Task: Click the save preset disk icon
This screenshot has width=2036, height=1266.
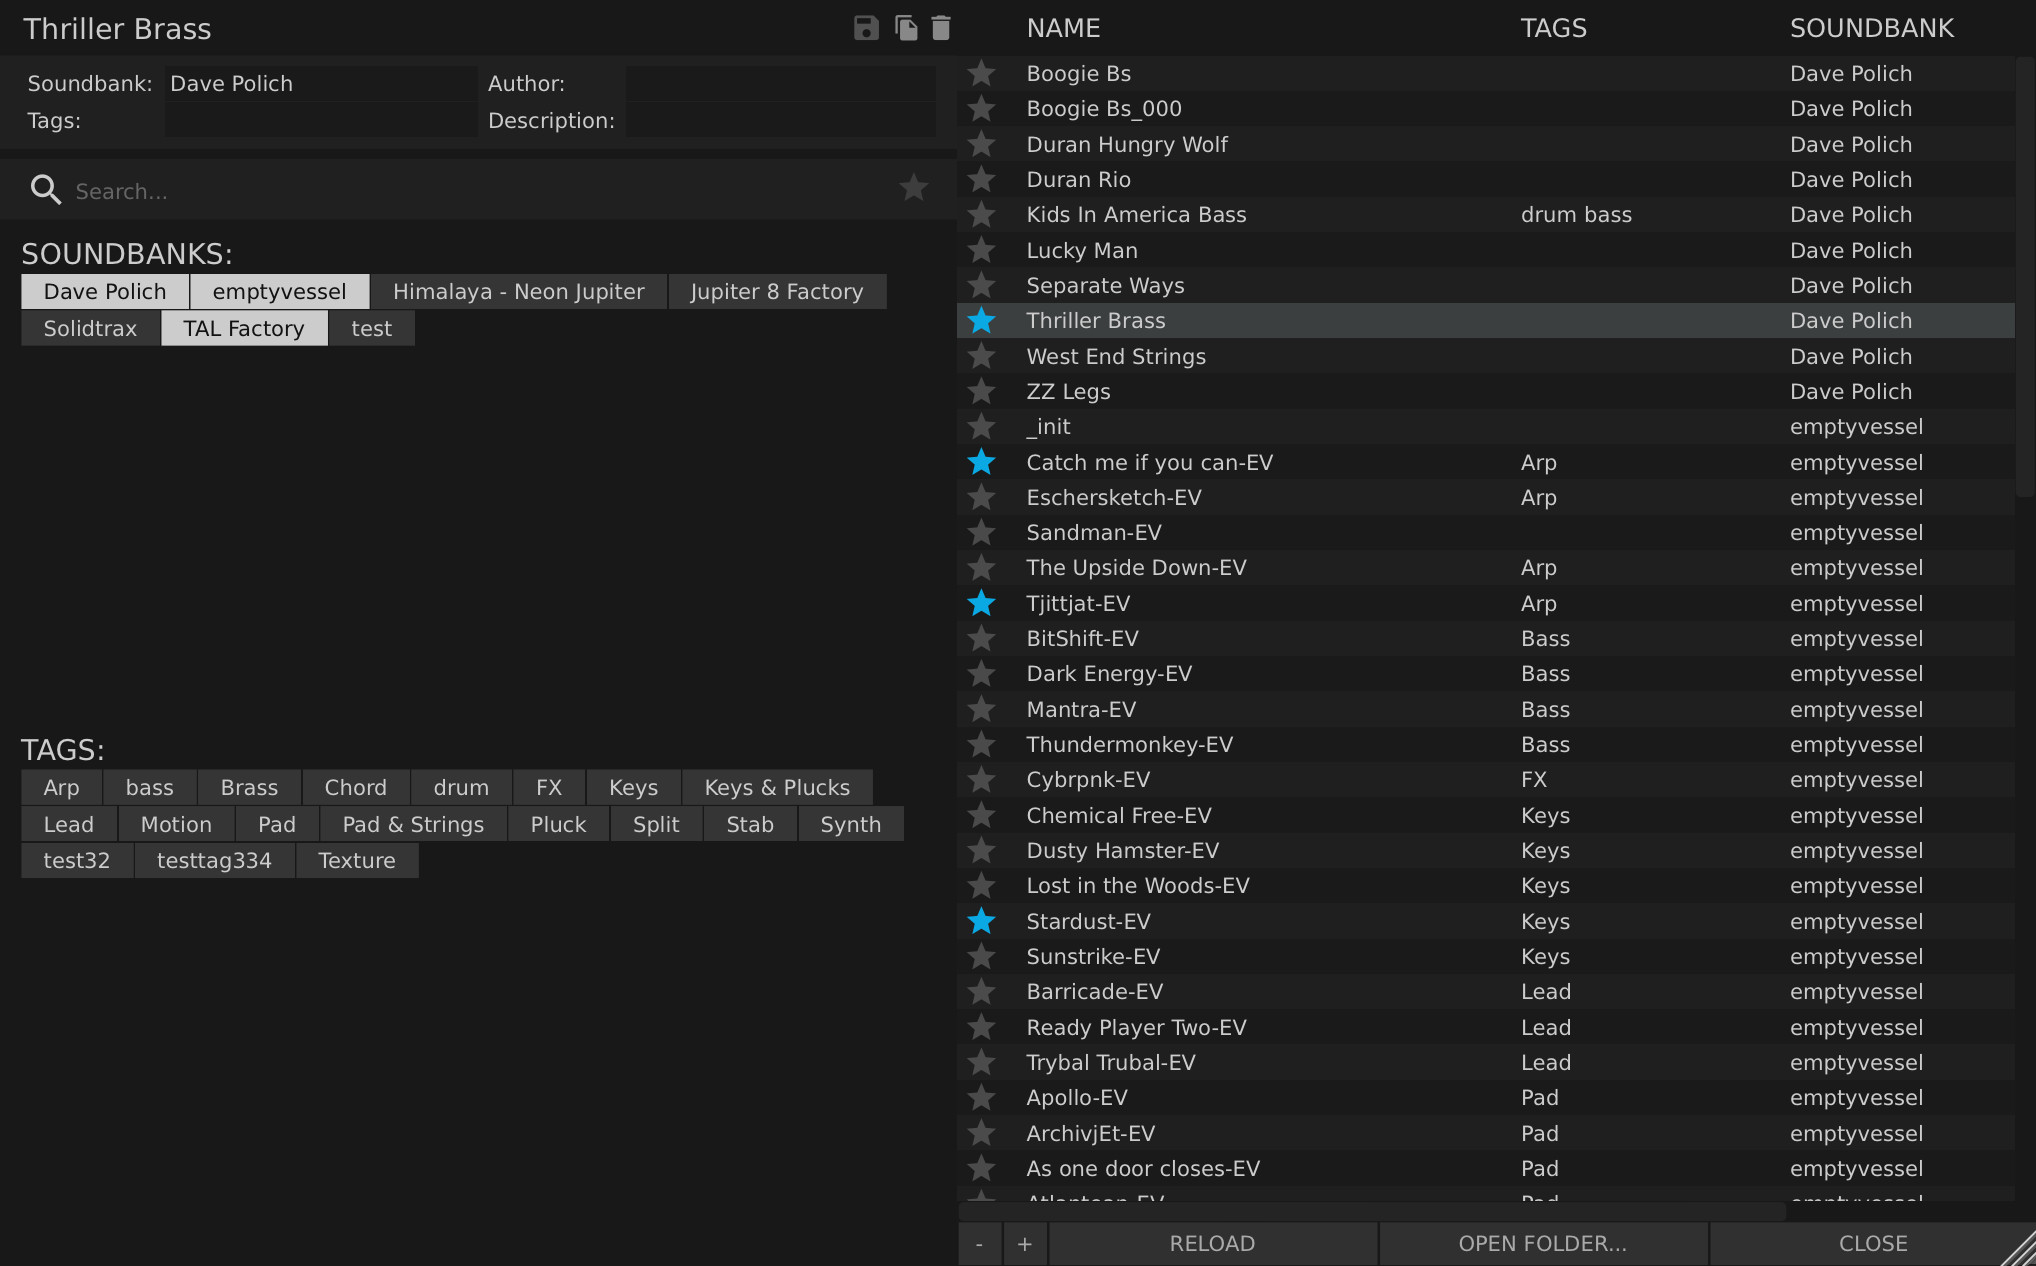Action: [866, 28]
